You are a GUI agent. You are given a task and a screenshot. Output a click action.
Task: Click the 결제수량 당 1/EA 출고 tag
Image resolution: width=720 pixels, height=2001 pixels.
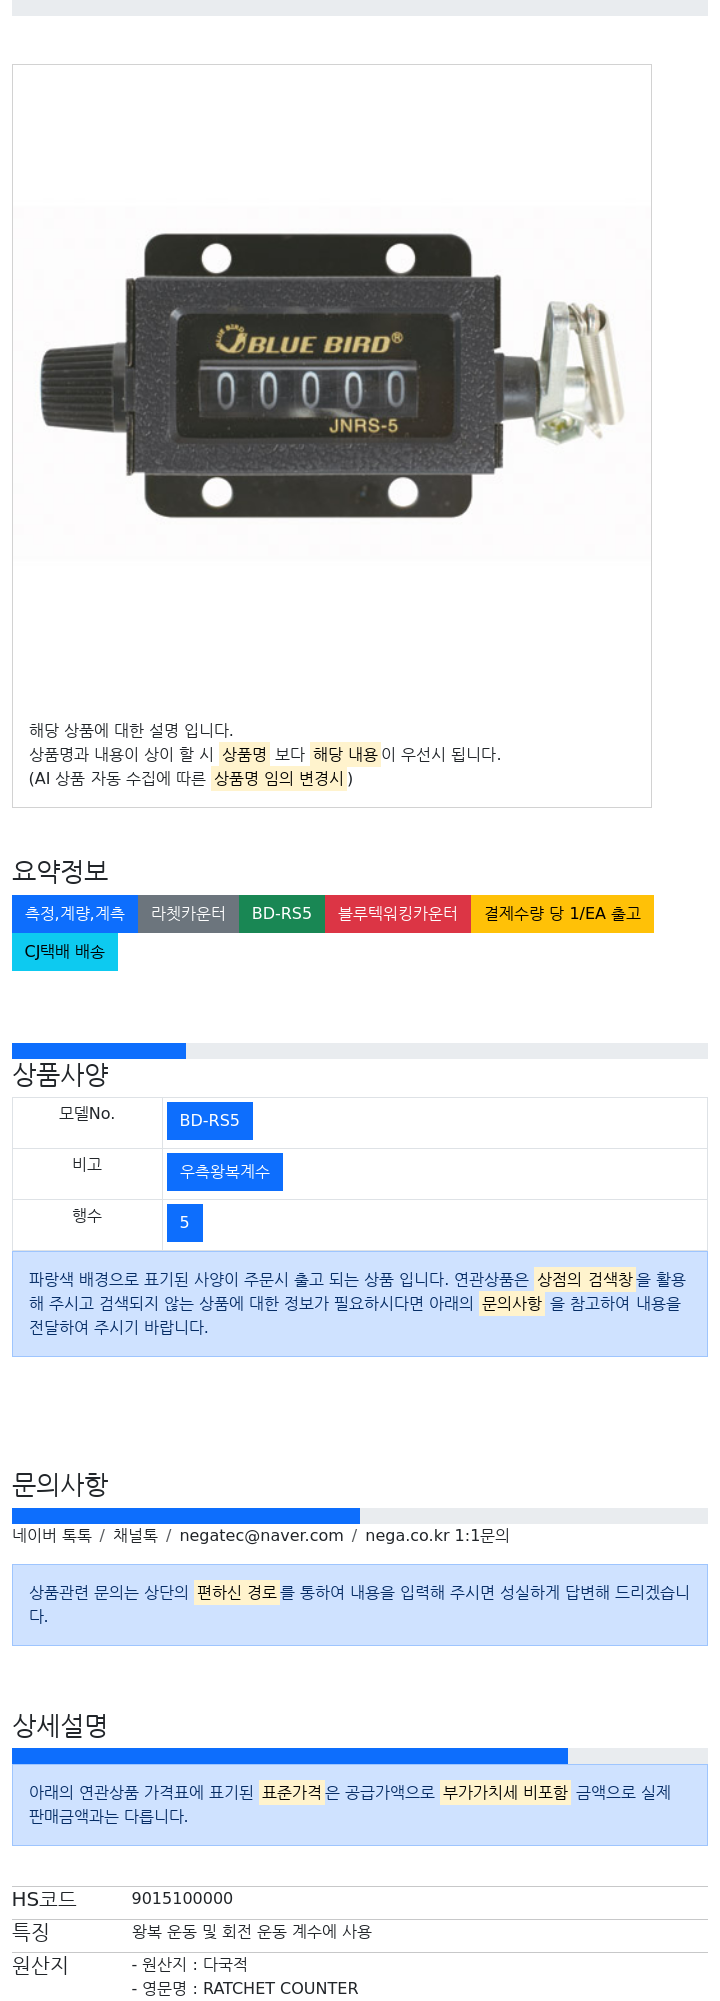562,914
